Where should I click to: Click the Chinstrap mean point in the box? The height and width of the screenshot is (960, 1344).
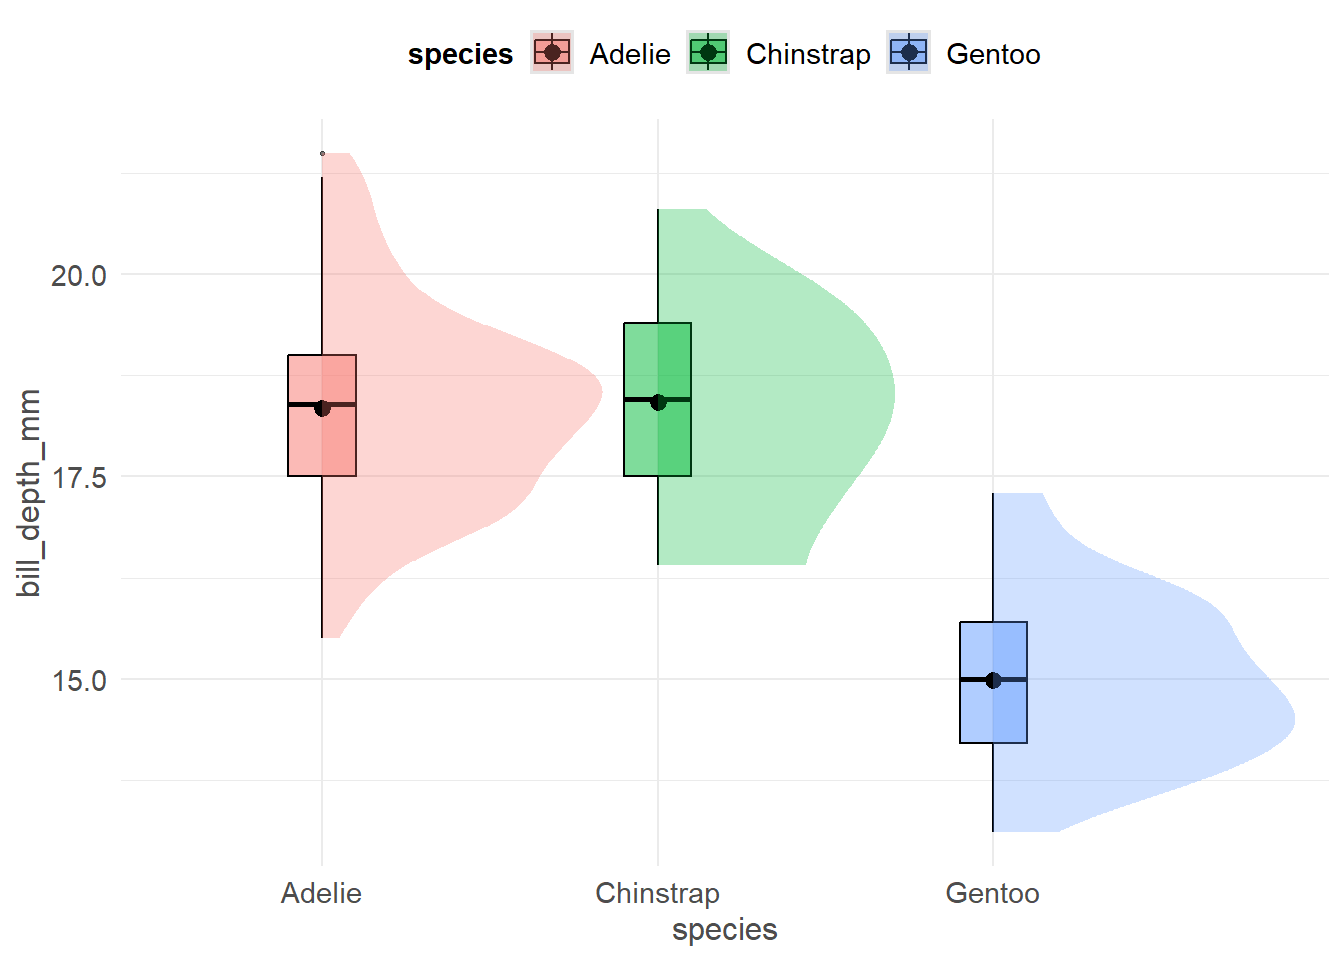(x=658, y=402)
